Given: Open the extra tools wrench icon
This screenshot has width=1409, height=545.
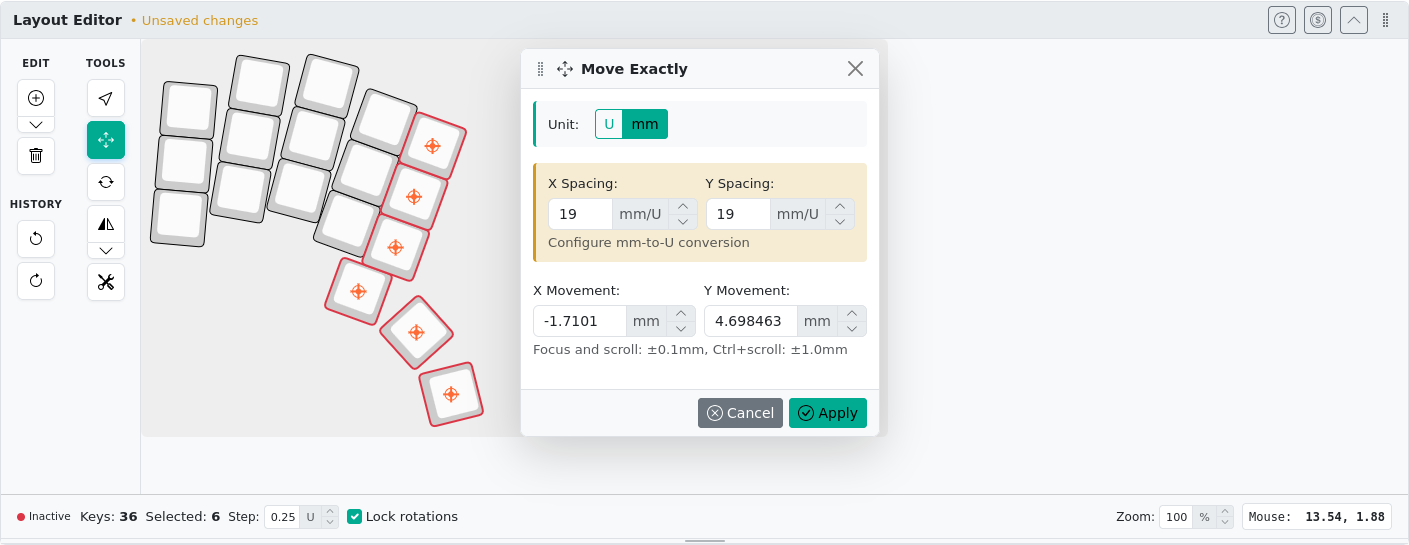Looking at the screenshot, I should 106,282.
